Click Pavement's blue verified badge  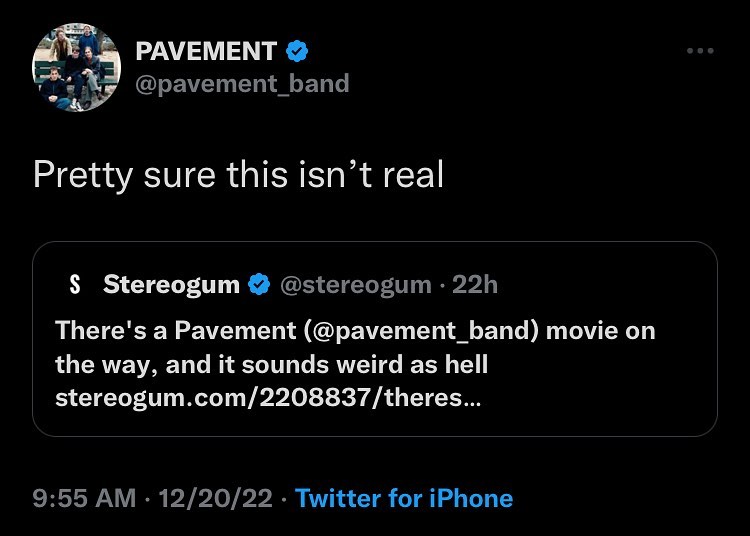click(298, 51)
